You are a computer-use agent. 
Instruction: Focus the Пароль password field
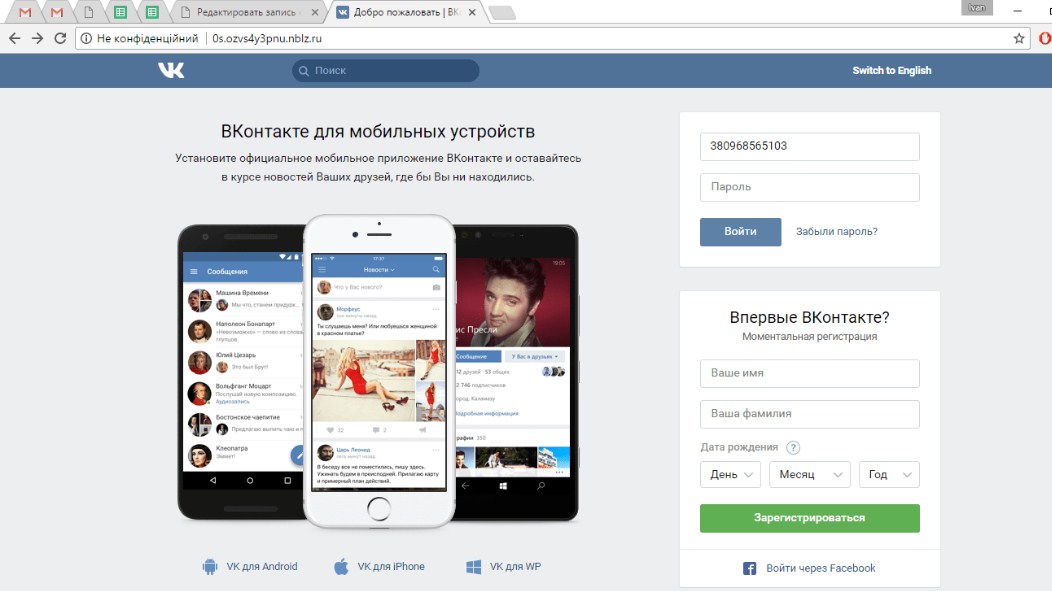[809, 187]
